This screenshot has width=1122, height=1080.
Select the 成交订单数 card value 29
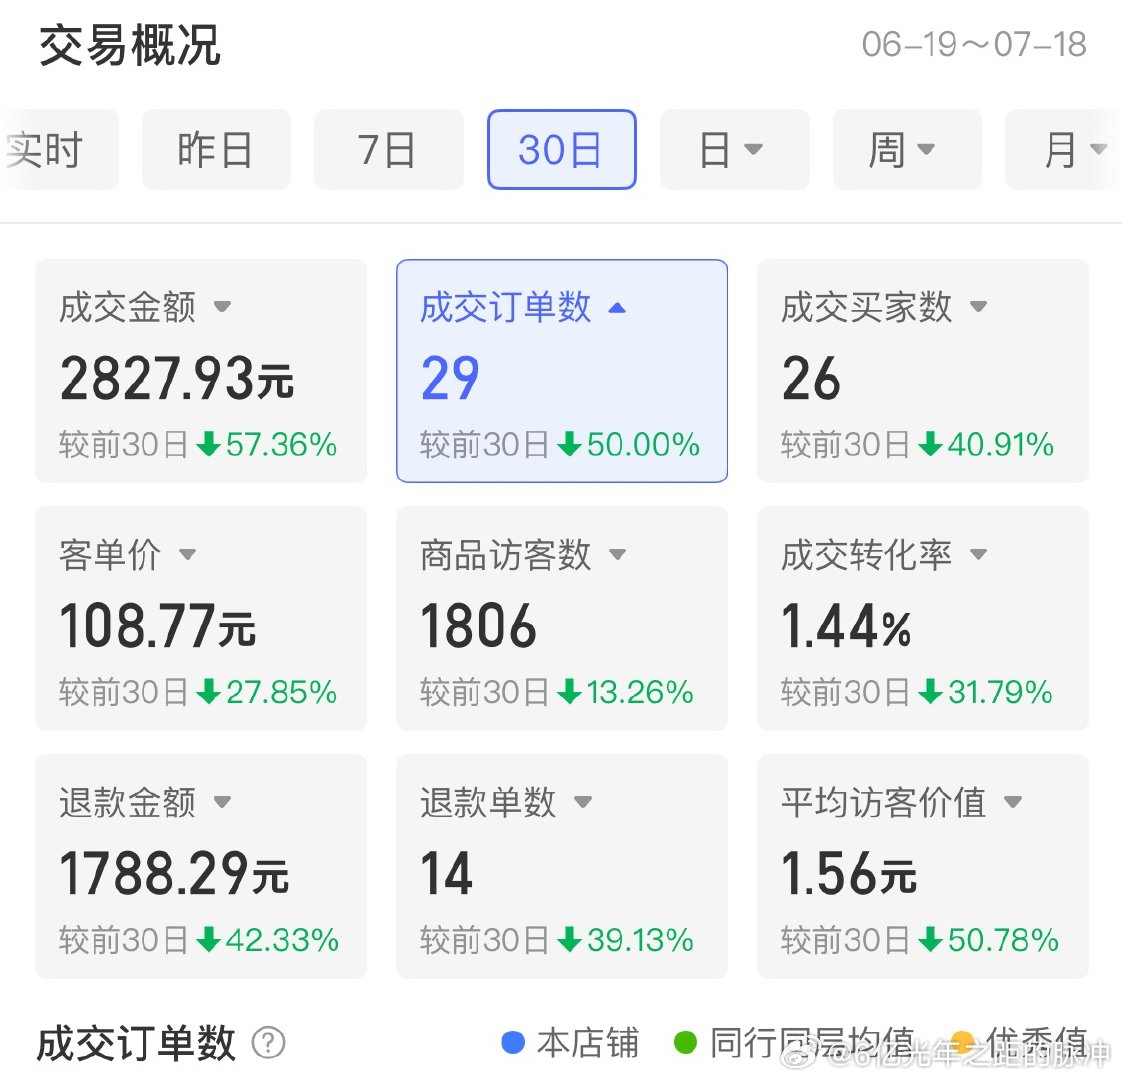click(449, 378)
